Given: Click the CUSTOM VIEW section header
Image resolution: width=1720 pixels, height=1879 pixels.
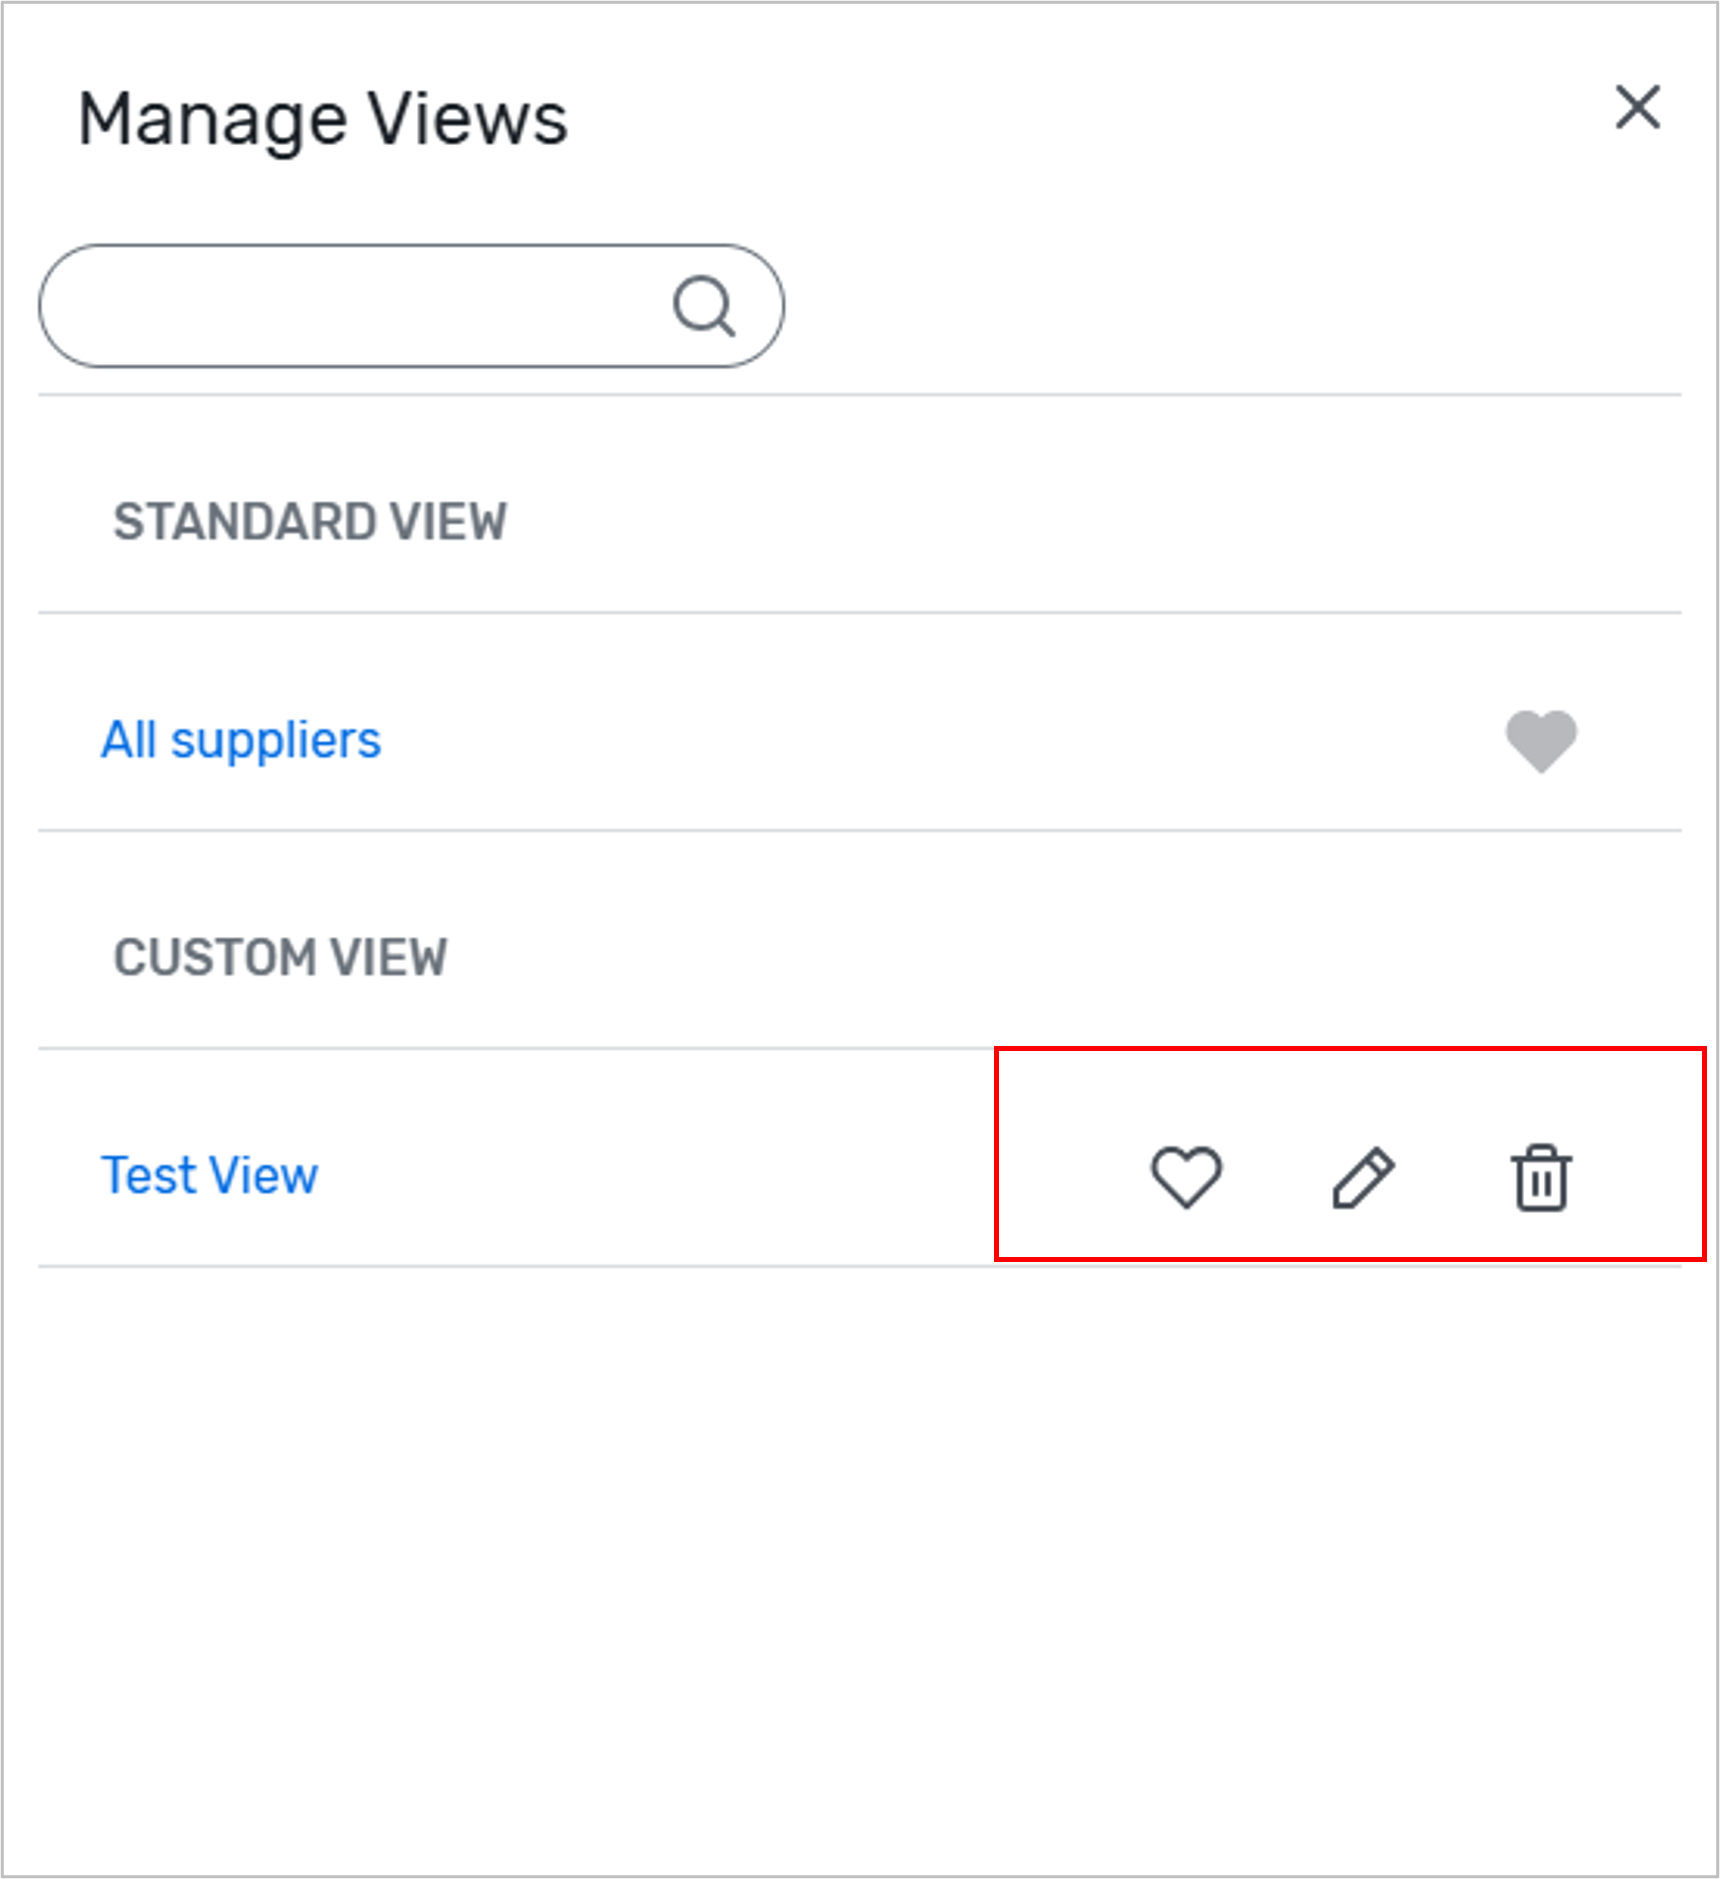Looking at the screenshot, I should pyautogui.click(x=280, y=957).
